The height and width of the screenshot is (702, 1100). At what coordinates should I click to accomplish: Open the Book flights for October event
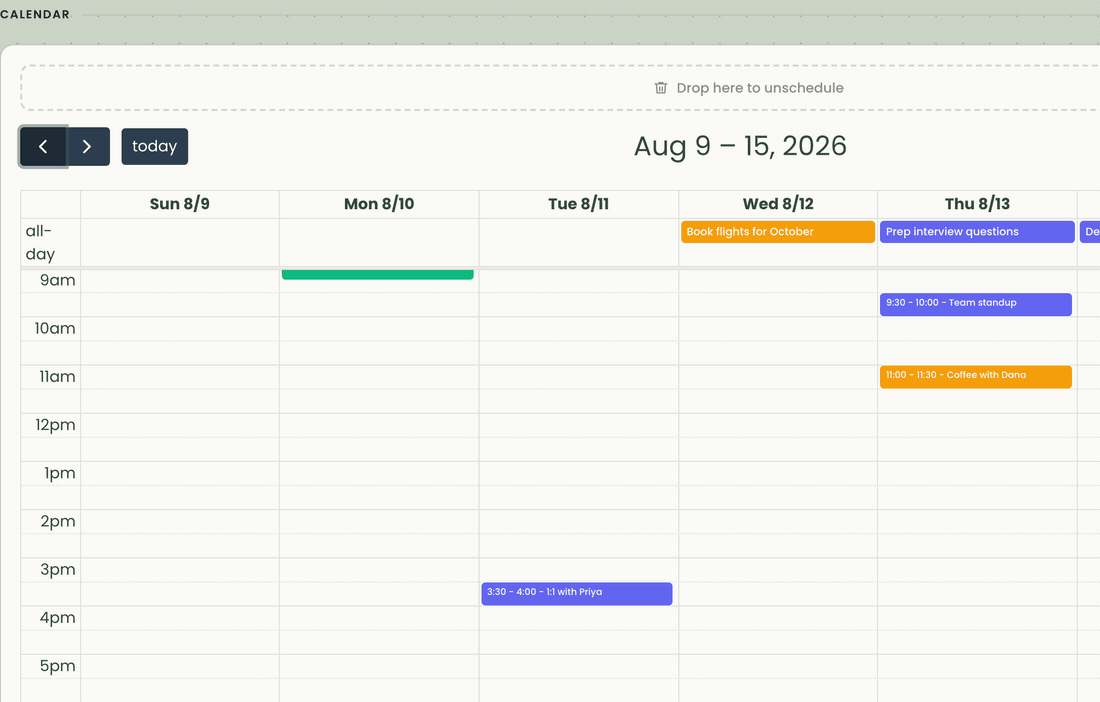pyautogui.click(x=777, y=232)
